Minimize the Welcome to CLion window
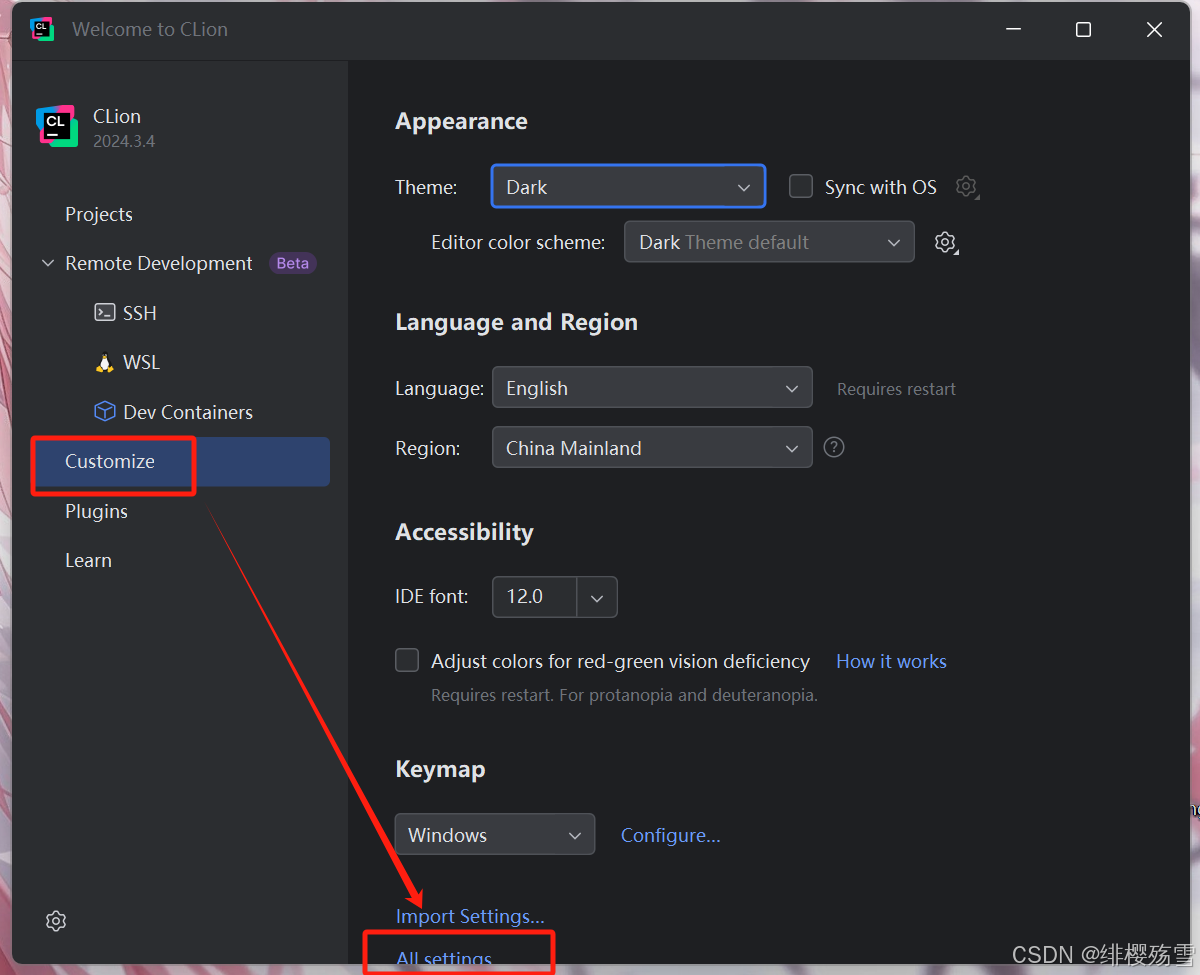 1012,30
